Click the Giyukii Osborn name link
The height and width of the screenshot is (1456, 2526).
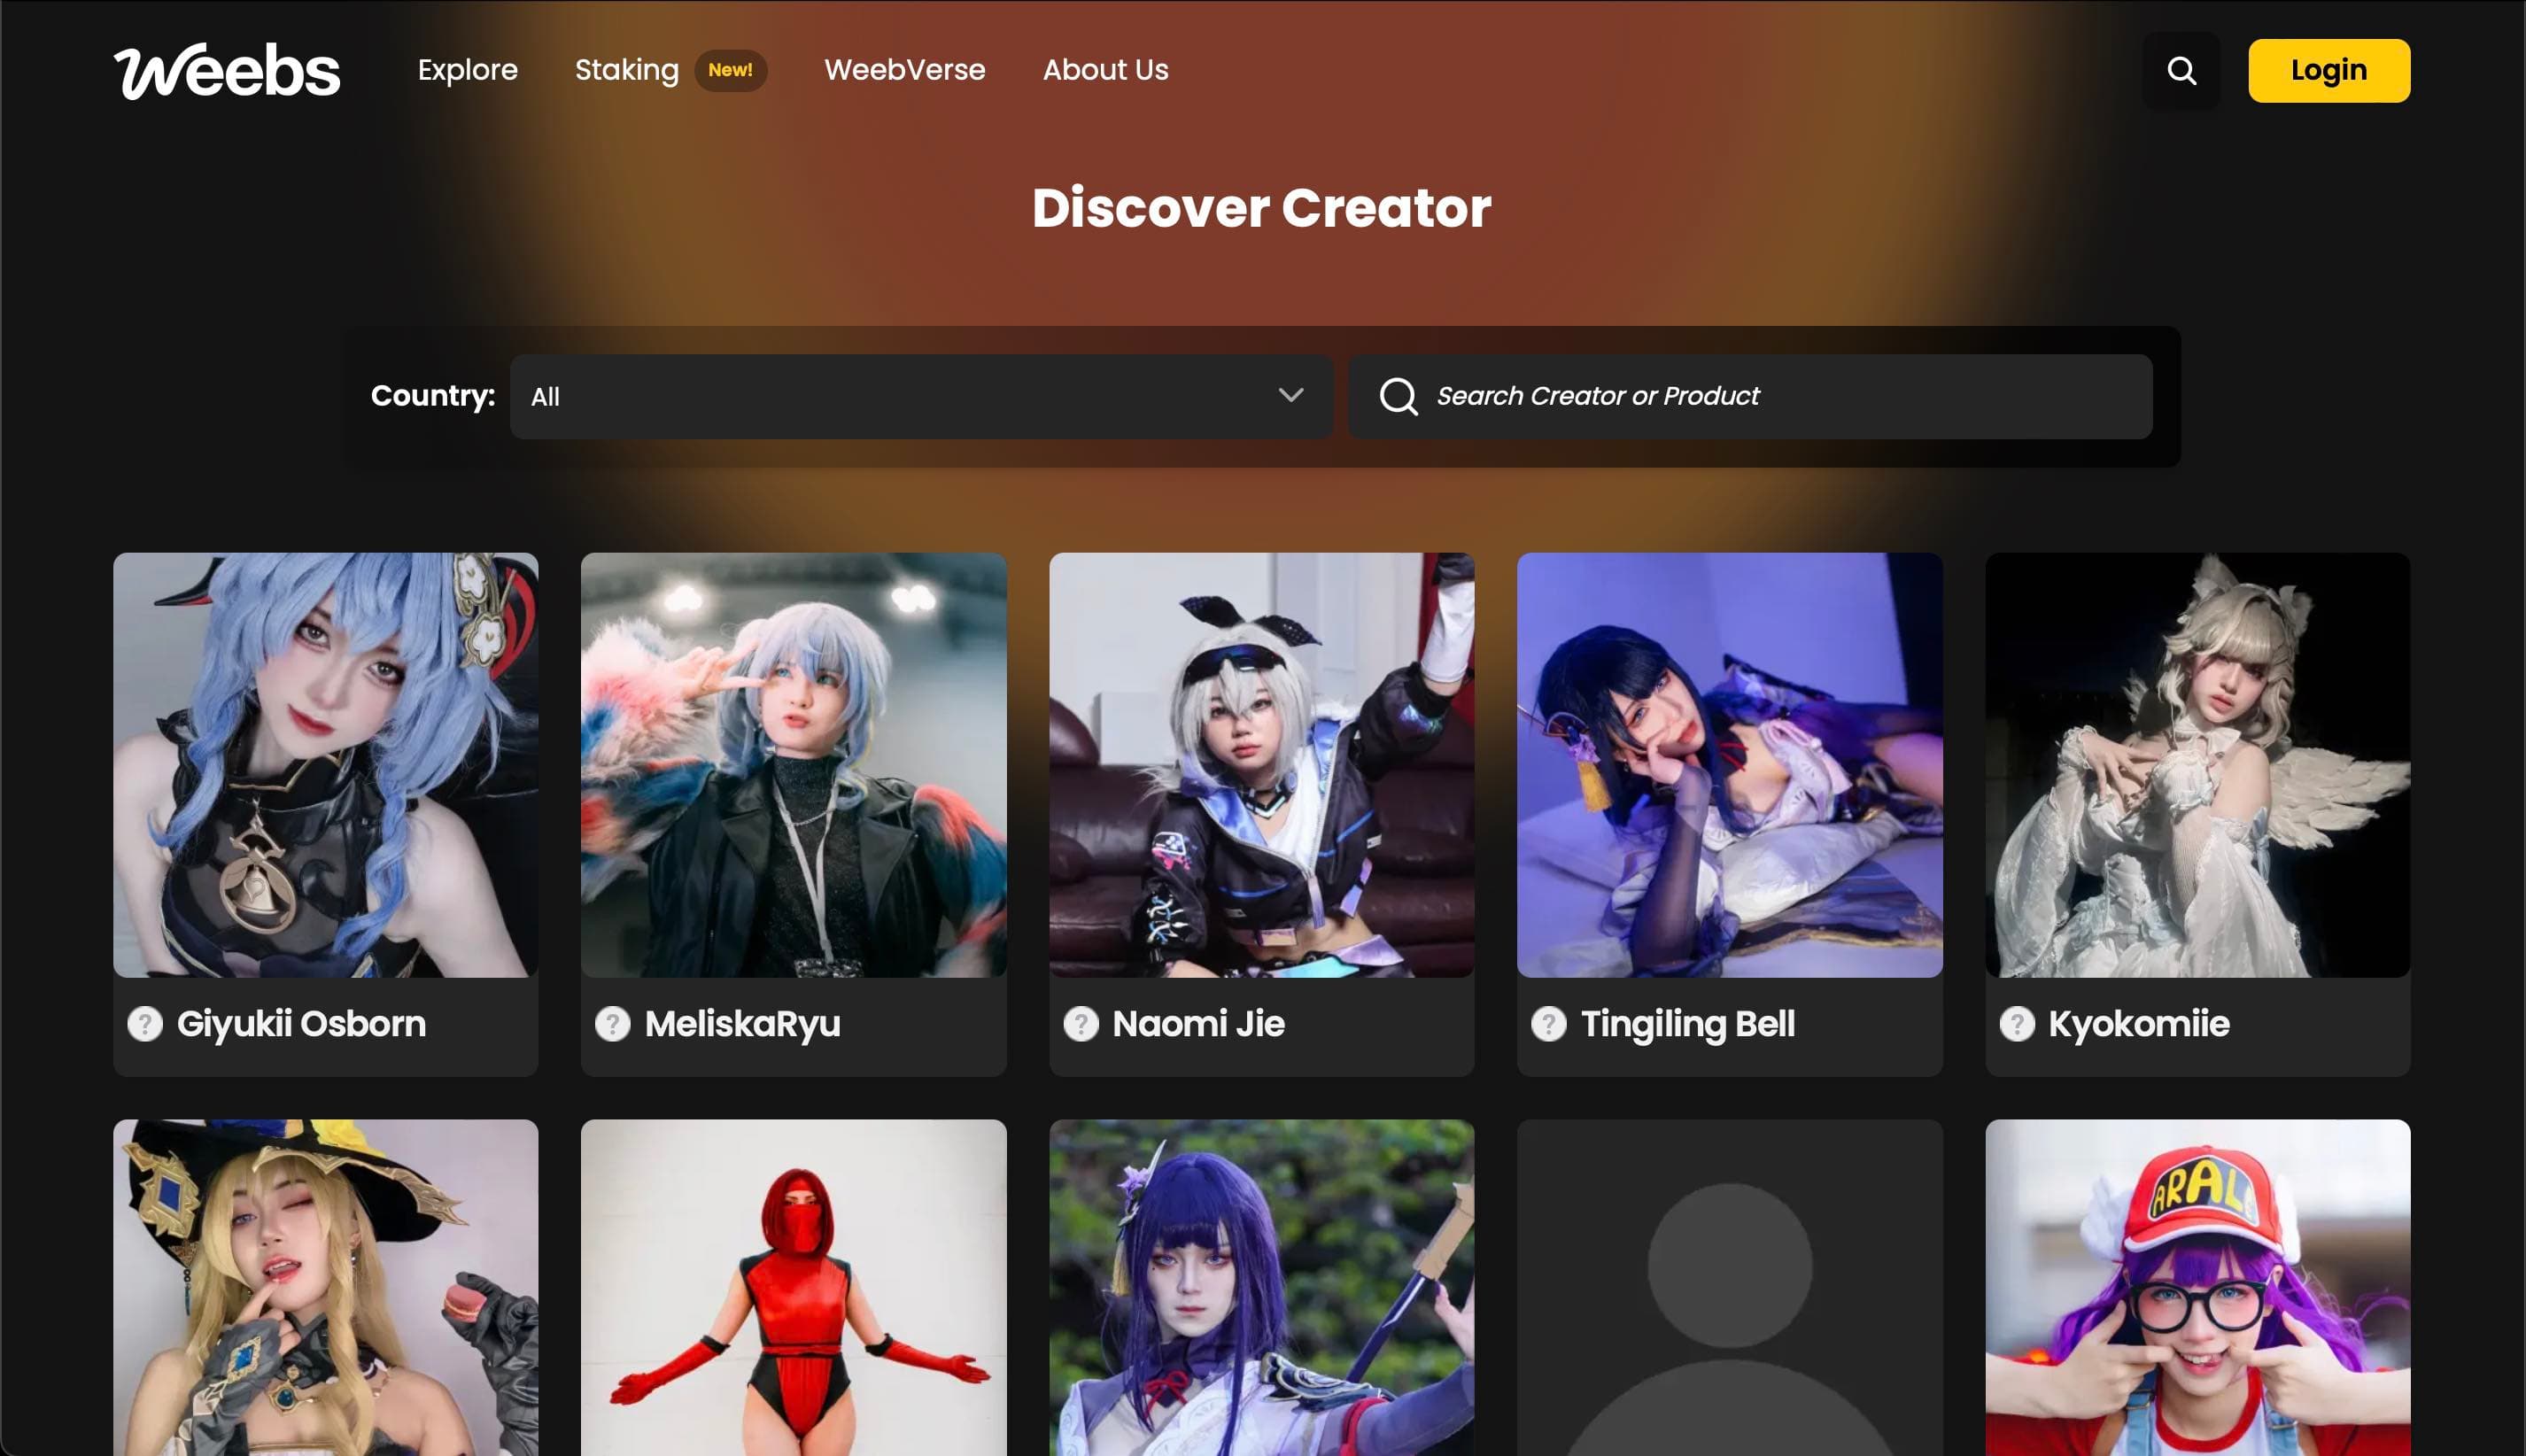(301, 1024)
